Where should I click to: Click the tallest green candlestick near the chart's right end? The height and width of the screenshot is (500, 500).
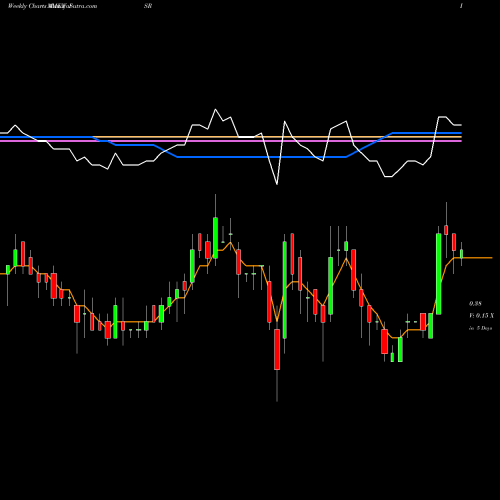point(439,274)
